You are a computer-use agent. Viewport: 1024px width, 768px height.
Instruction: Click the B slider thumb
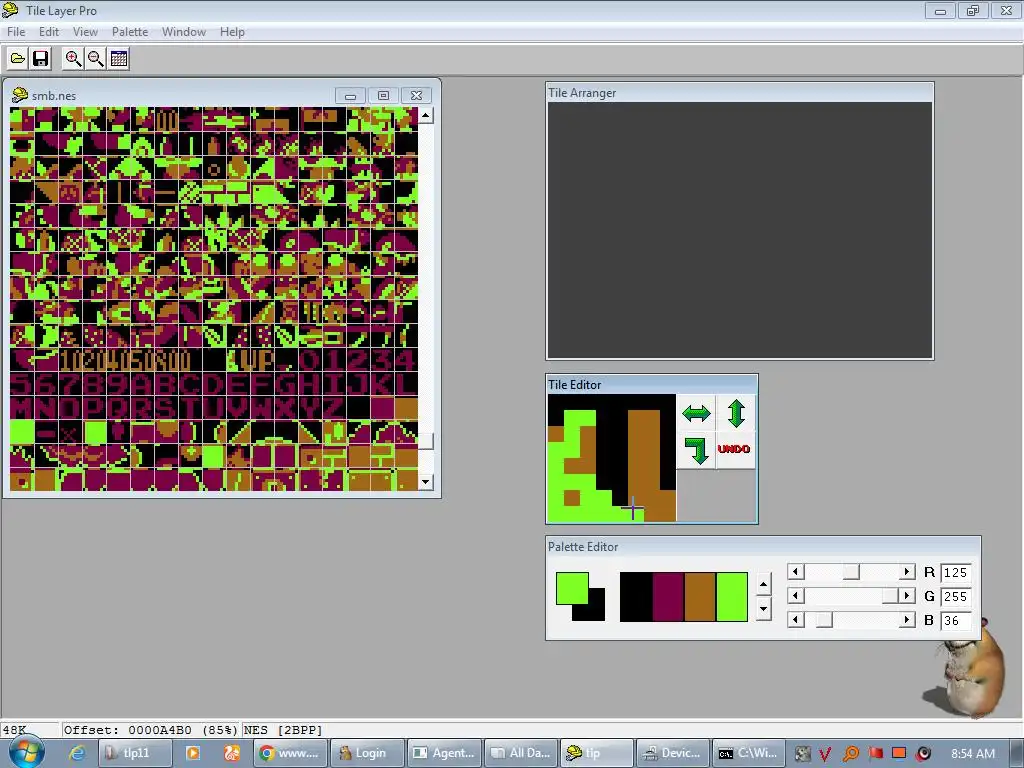point(824,620)
